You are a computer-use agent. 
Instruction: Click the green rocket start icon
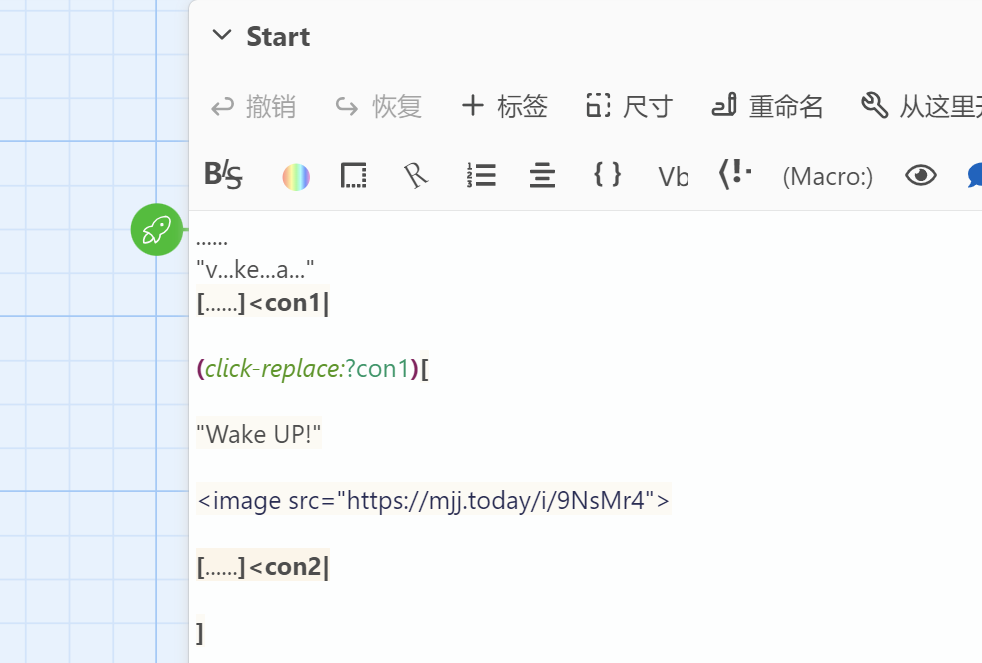pos(157,229)
